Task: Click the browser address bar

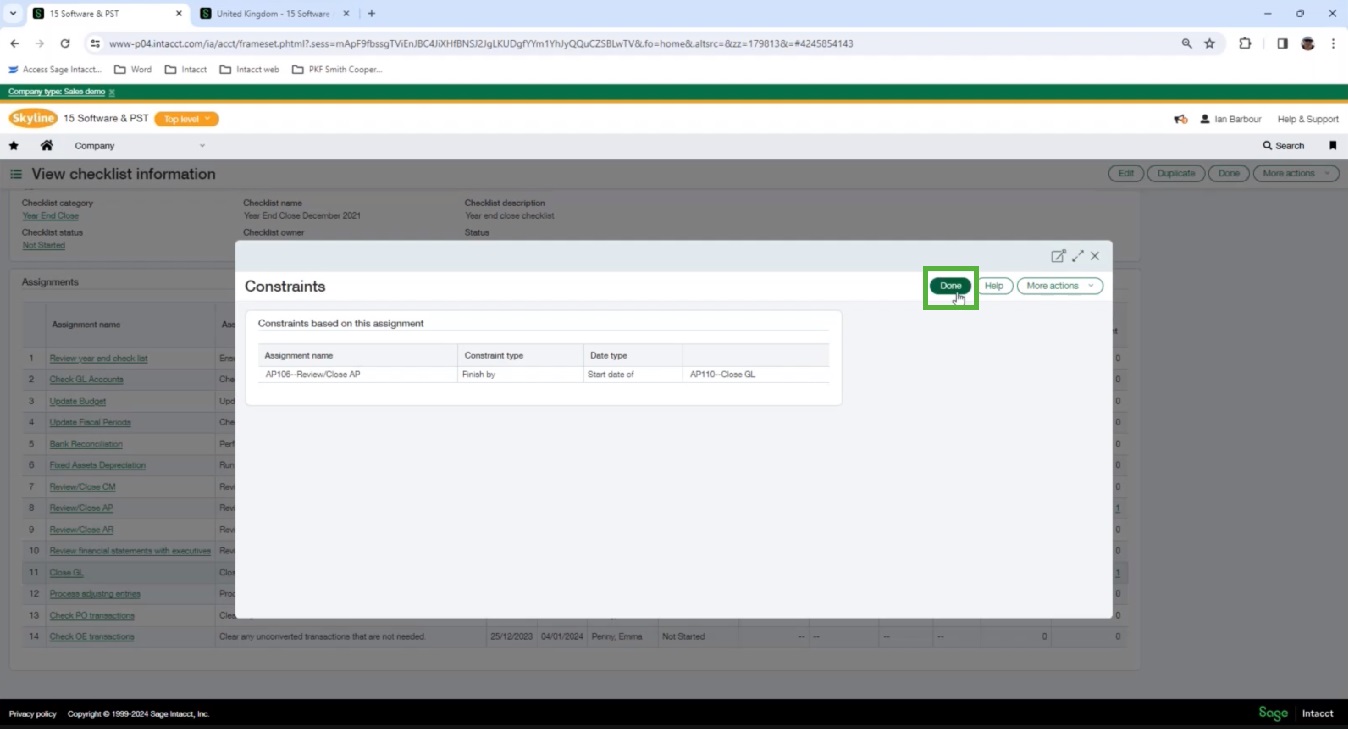Action: [x=600, y=43]
